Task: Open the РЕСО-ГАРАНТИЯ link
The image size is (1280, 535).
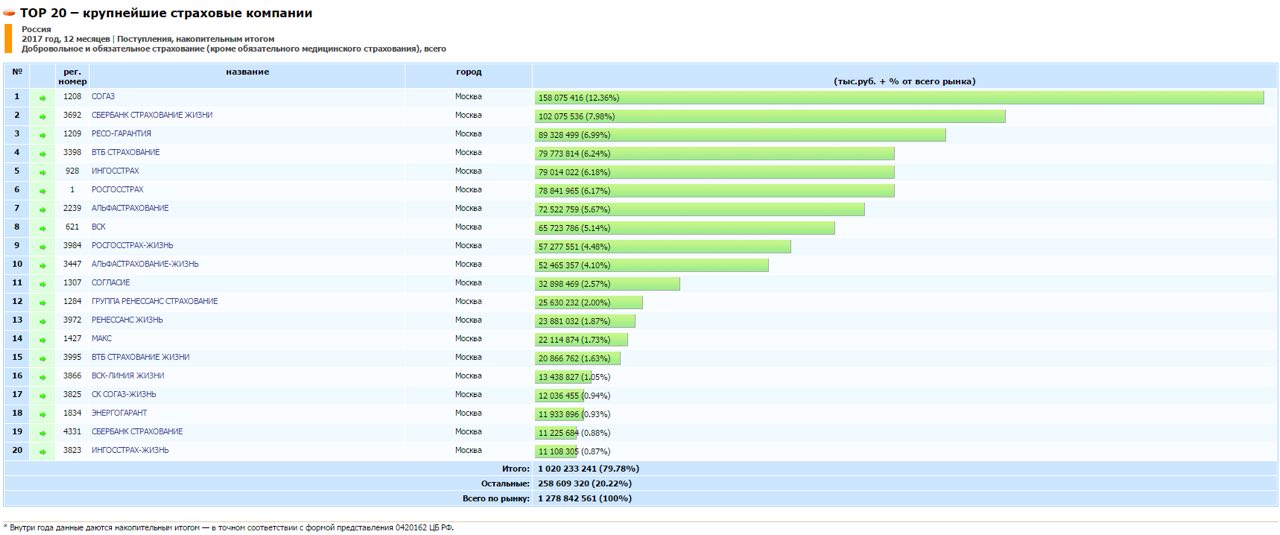Action: tap(122, 134)
